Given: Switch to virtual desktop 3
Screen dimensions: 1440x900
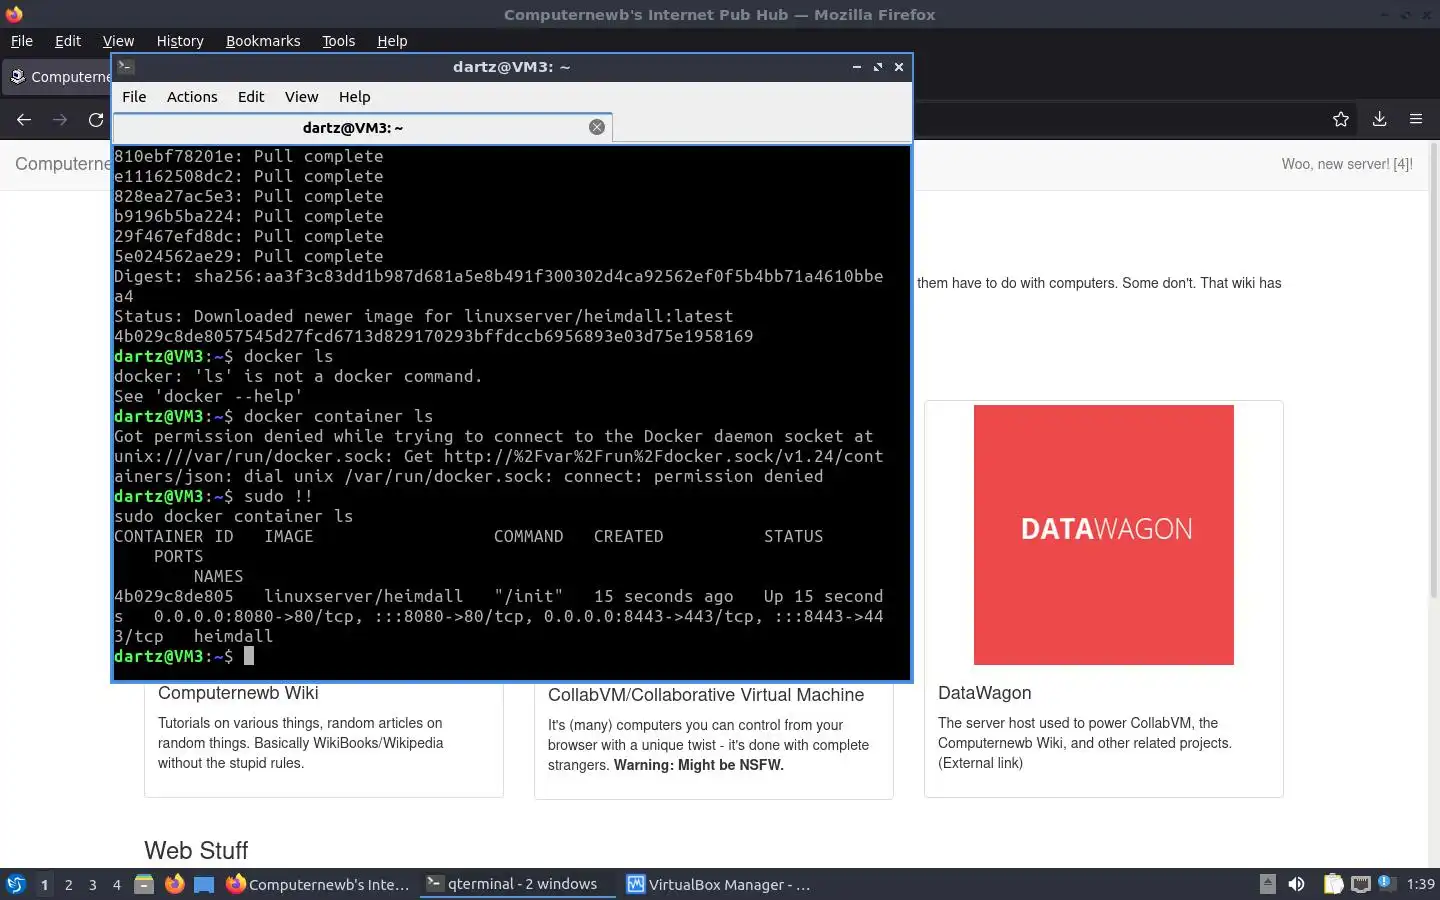Looking at the screenshot, I should point(93,884).
